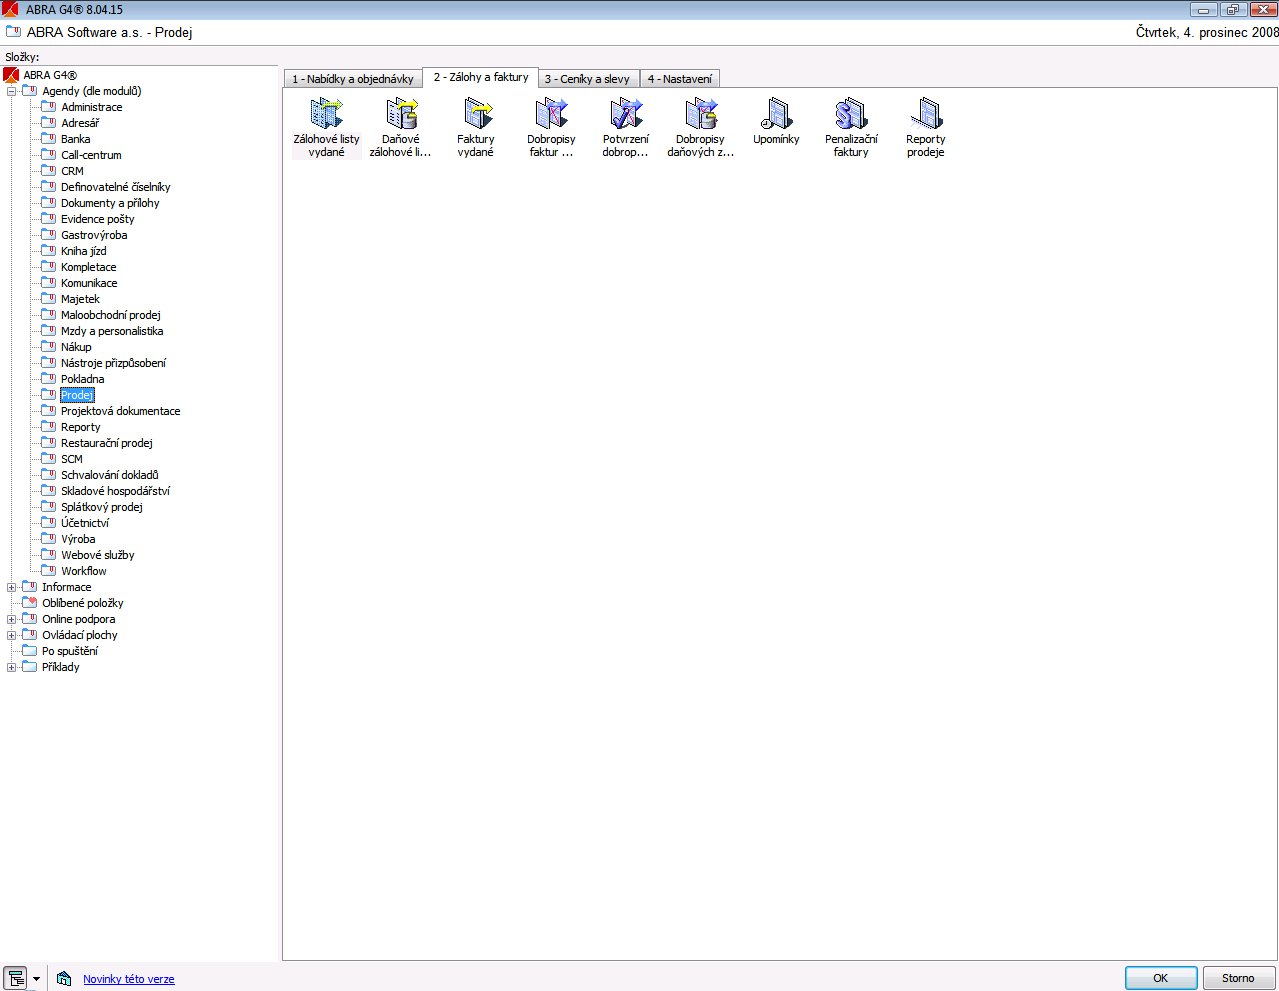The height and width of the screenshot is (991, 1279).
Task: Select Dokumenty a přílohy tree item
Action: 110,203
